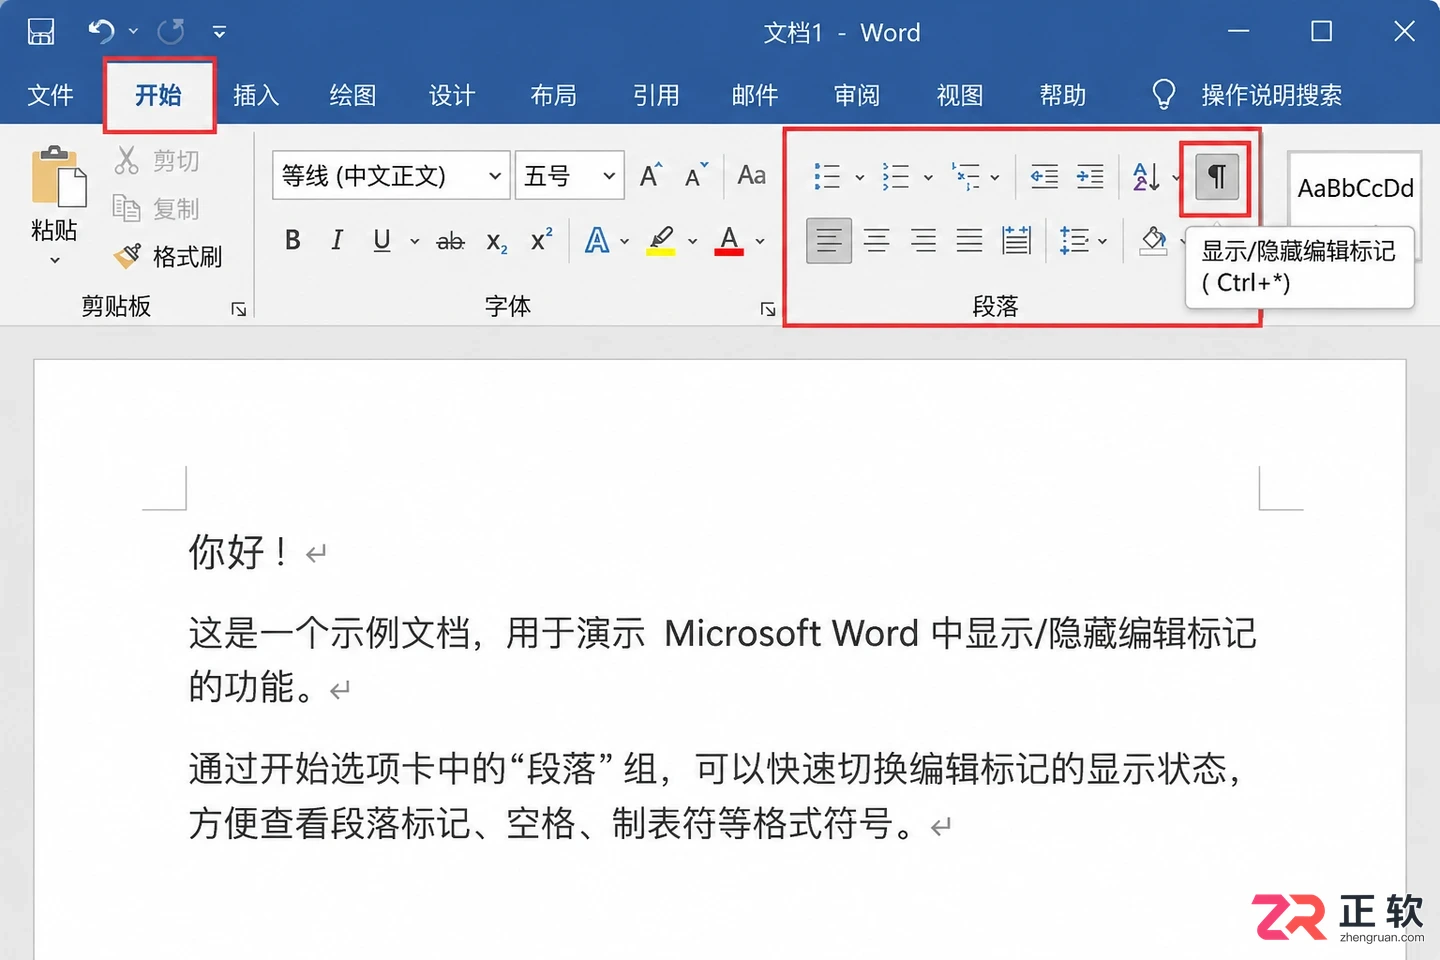Screen dimensions: 1440x960
Task: Switch to the 引用 tab
Action: pyautogui.click(x=656, y=95)
